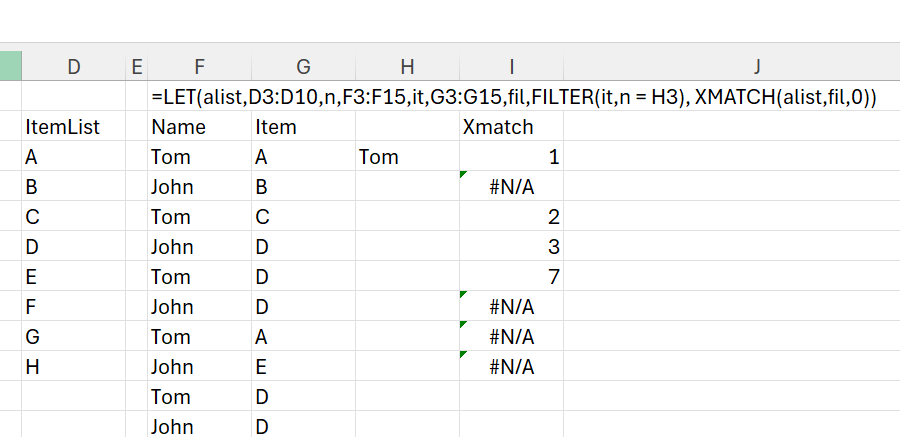The height and width of the screenshot is (437, 900).
Task: Click the Item header cell
Action: [x=276, y=127]
